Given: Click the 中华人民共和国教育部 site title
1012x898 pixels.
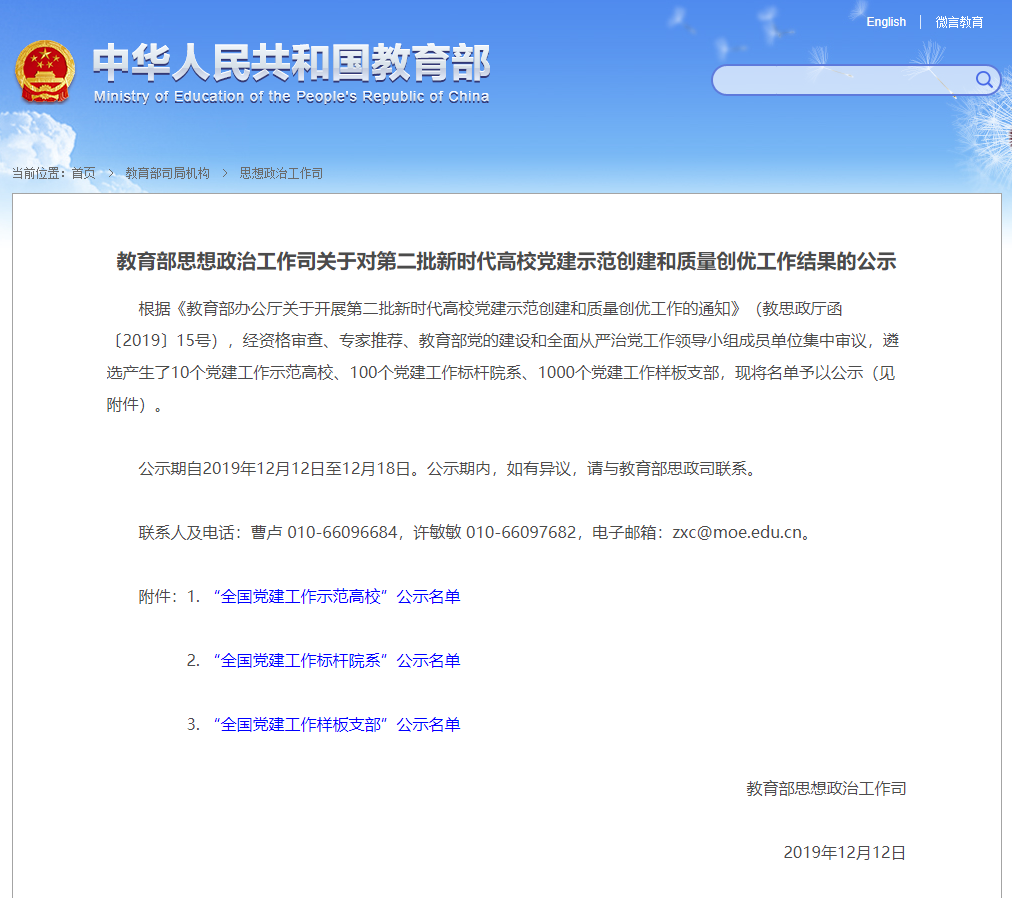Looking at the screenshot, I should [x=291, y=64].
